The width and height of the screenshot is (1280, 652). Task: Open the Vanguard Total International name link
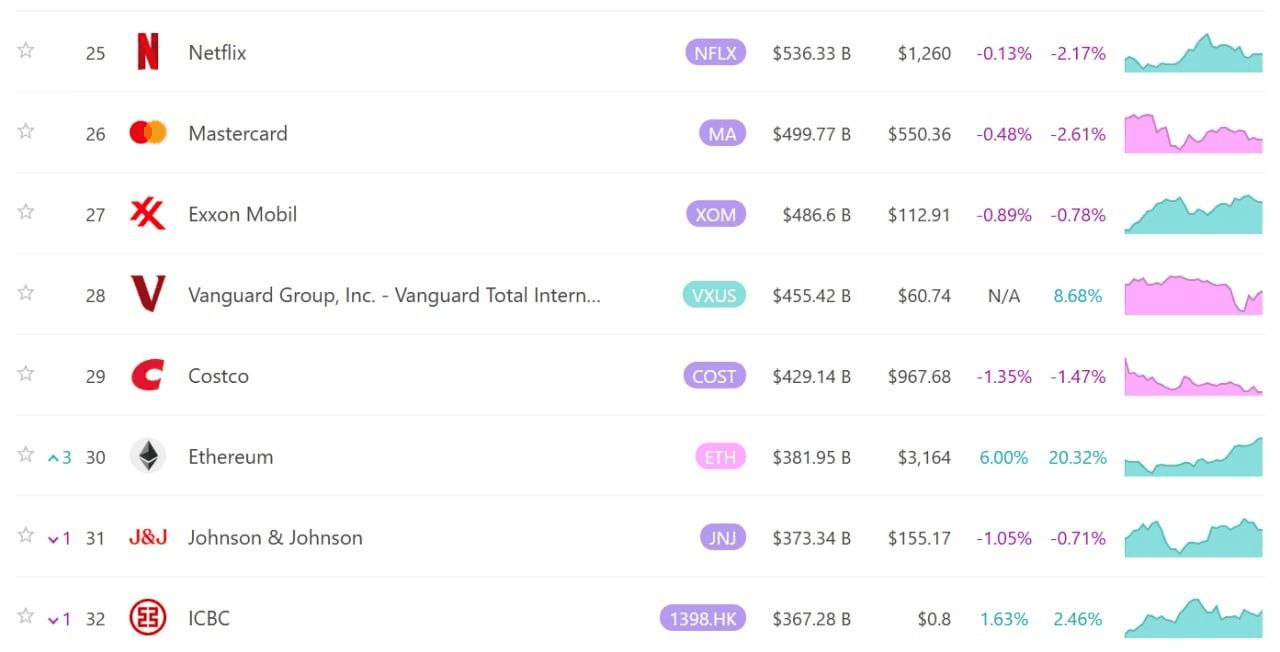tap(394, 295)
